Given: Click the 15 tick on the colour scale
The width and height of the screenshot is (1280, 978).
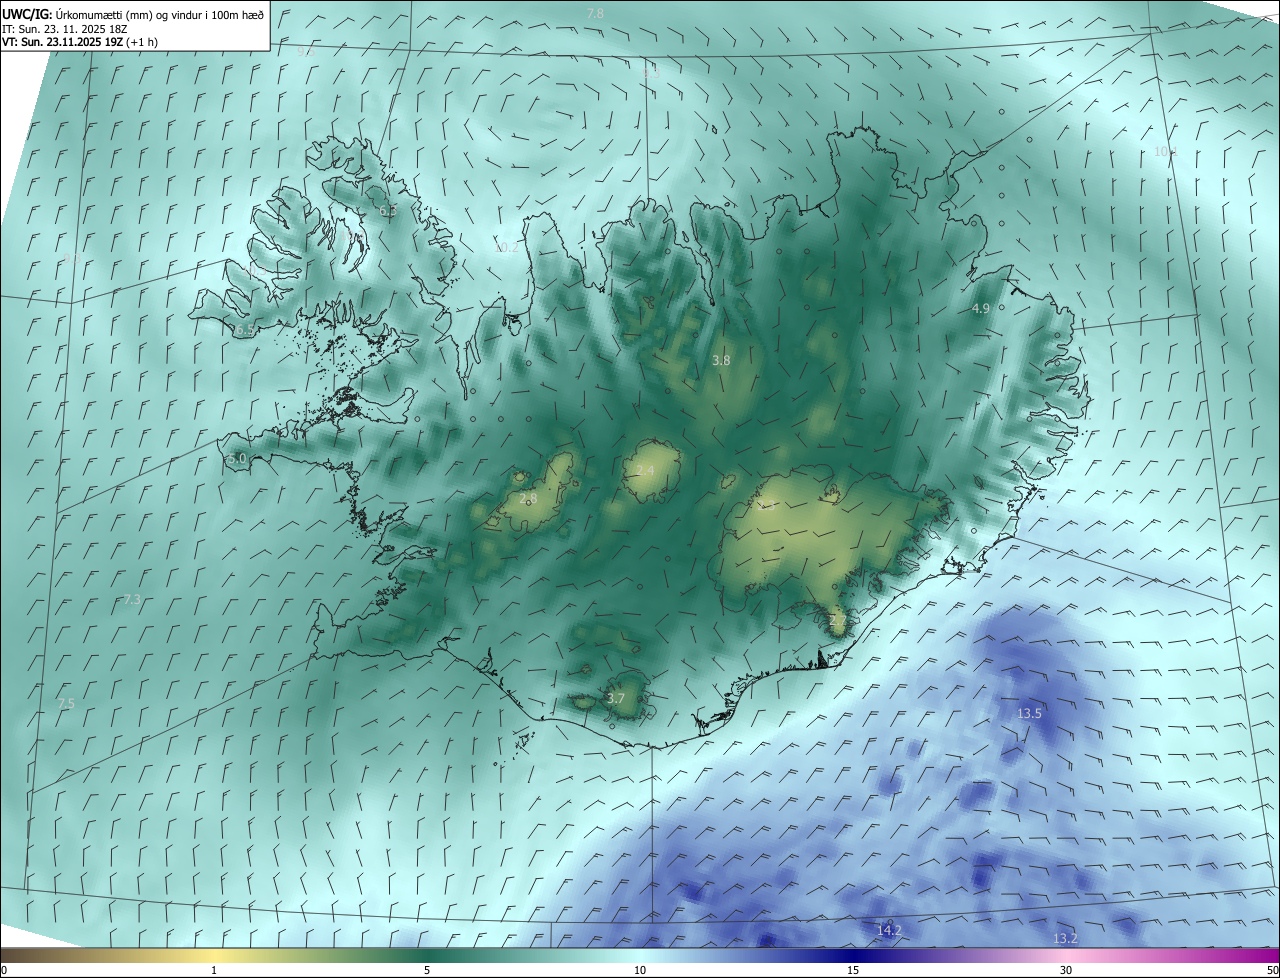Looking at the screenshot, I should (853, 970).
